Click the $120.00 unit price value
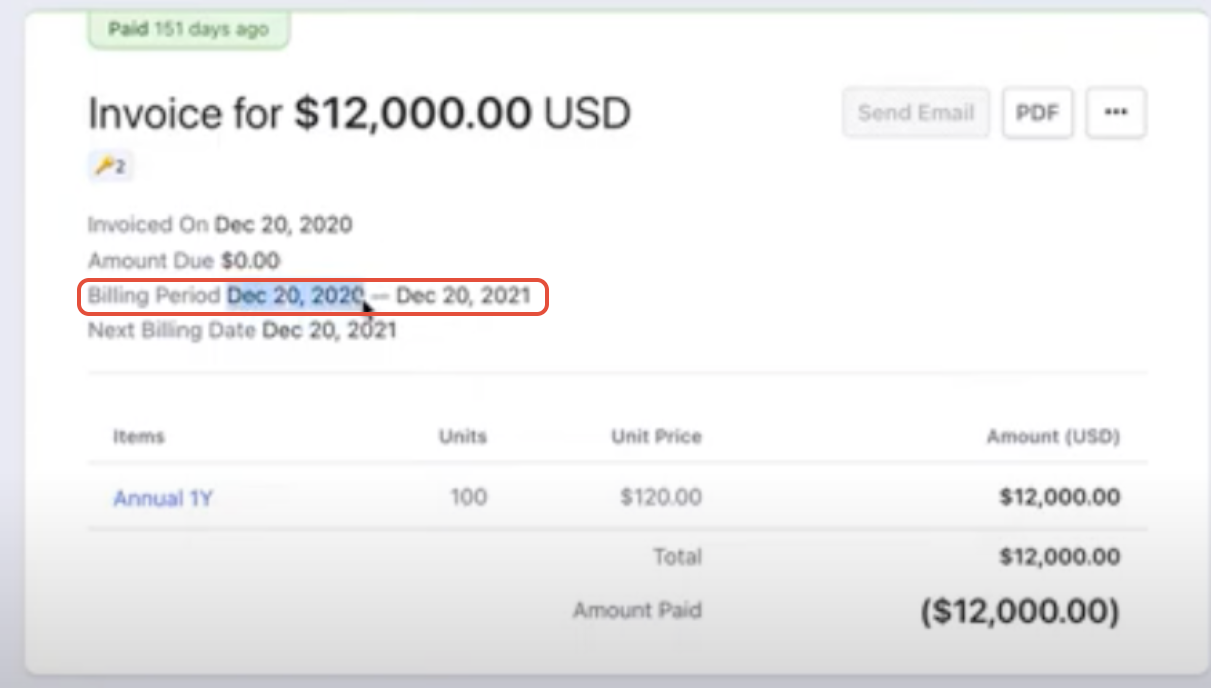This screenshot has width=1211, height=688. click(661, 497)
